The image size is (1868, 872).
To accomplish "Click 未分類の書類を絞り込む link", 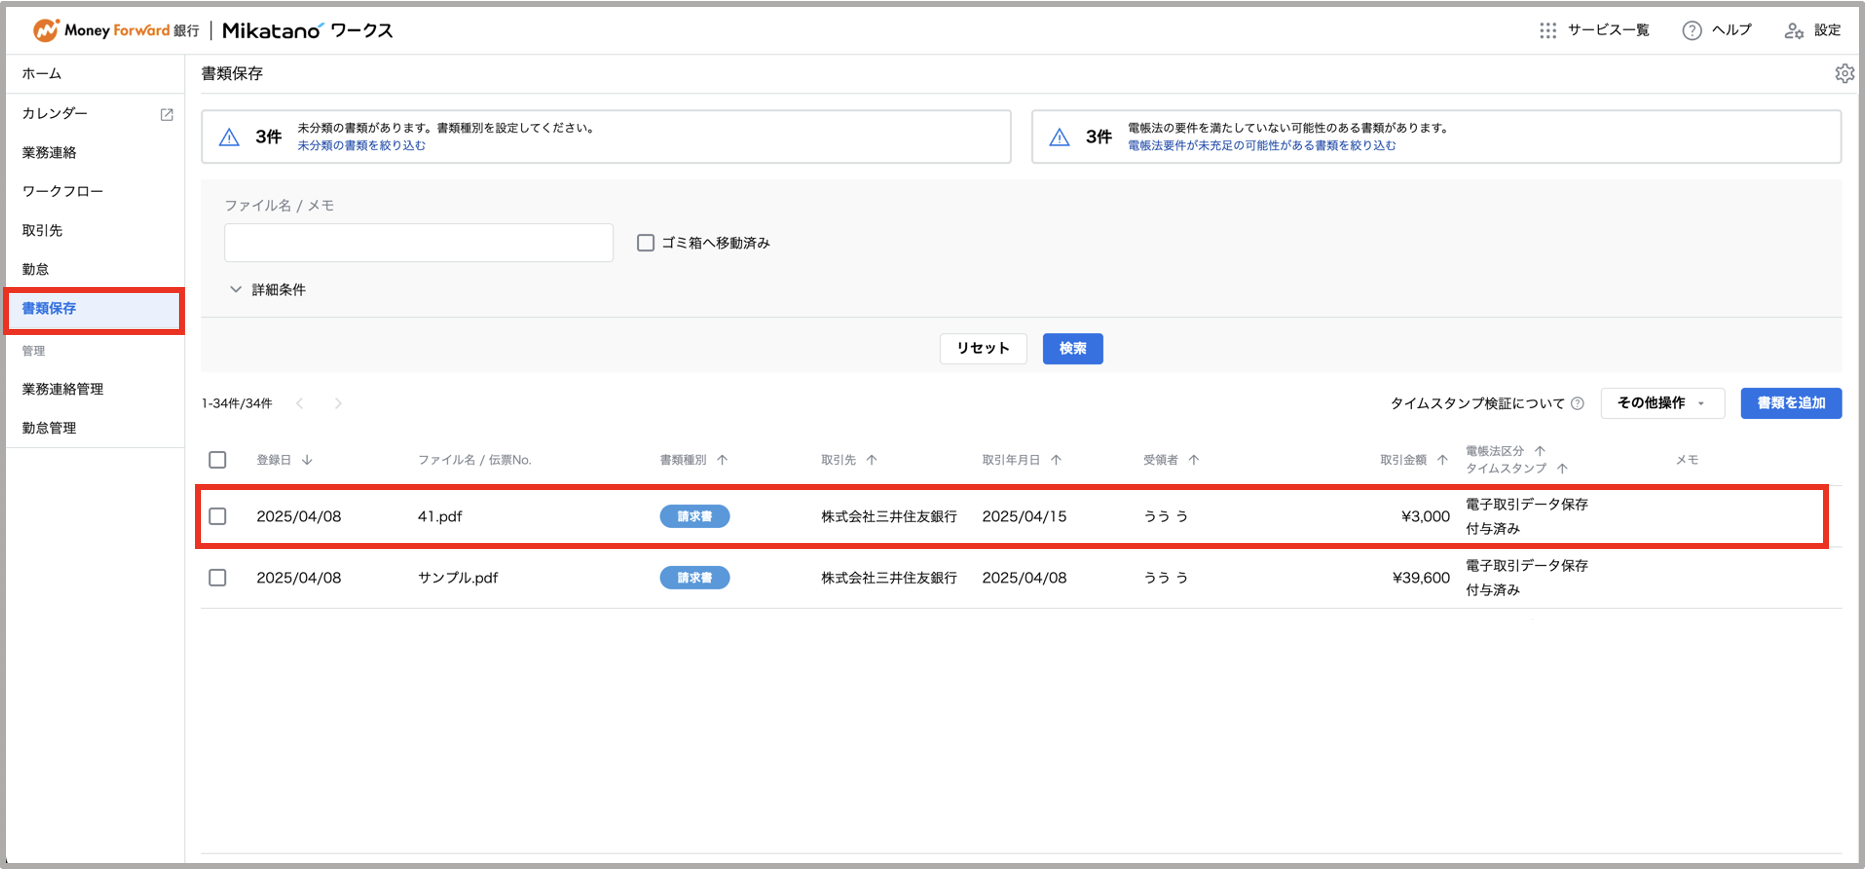I will click(x=361, y=146).
